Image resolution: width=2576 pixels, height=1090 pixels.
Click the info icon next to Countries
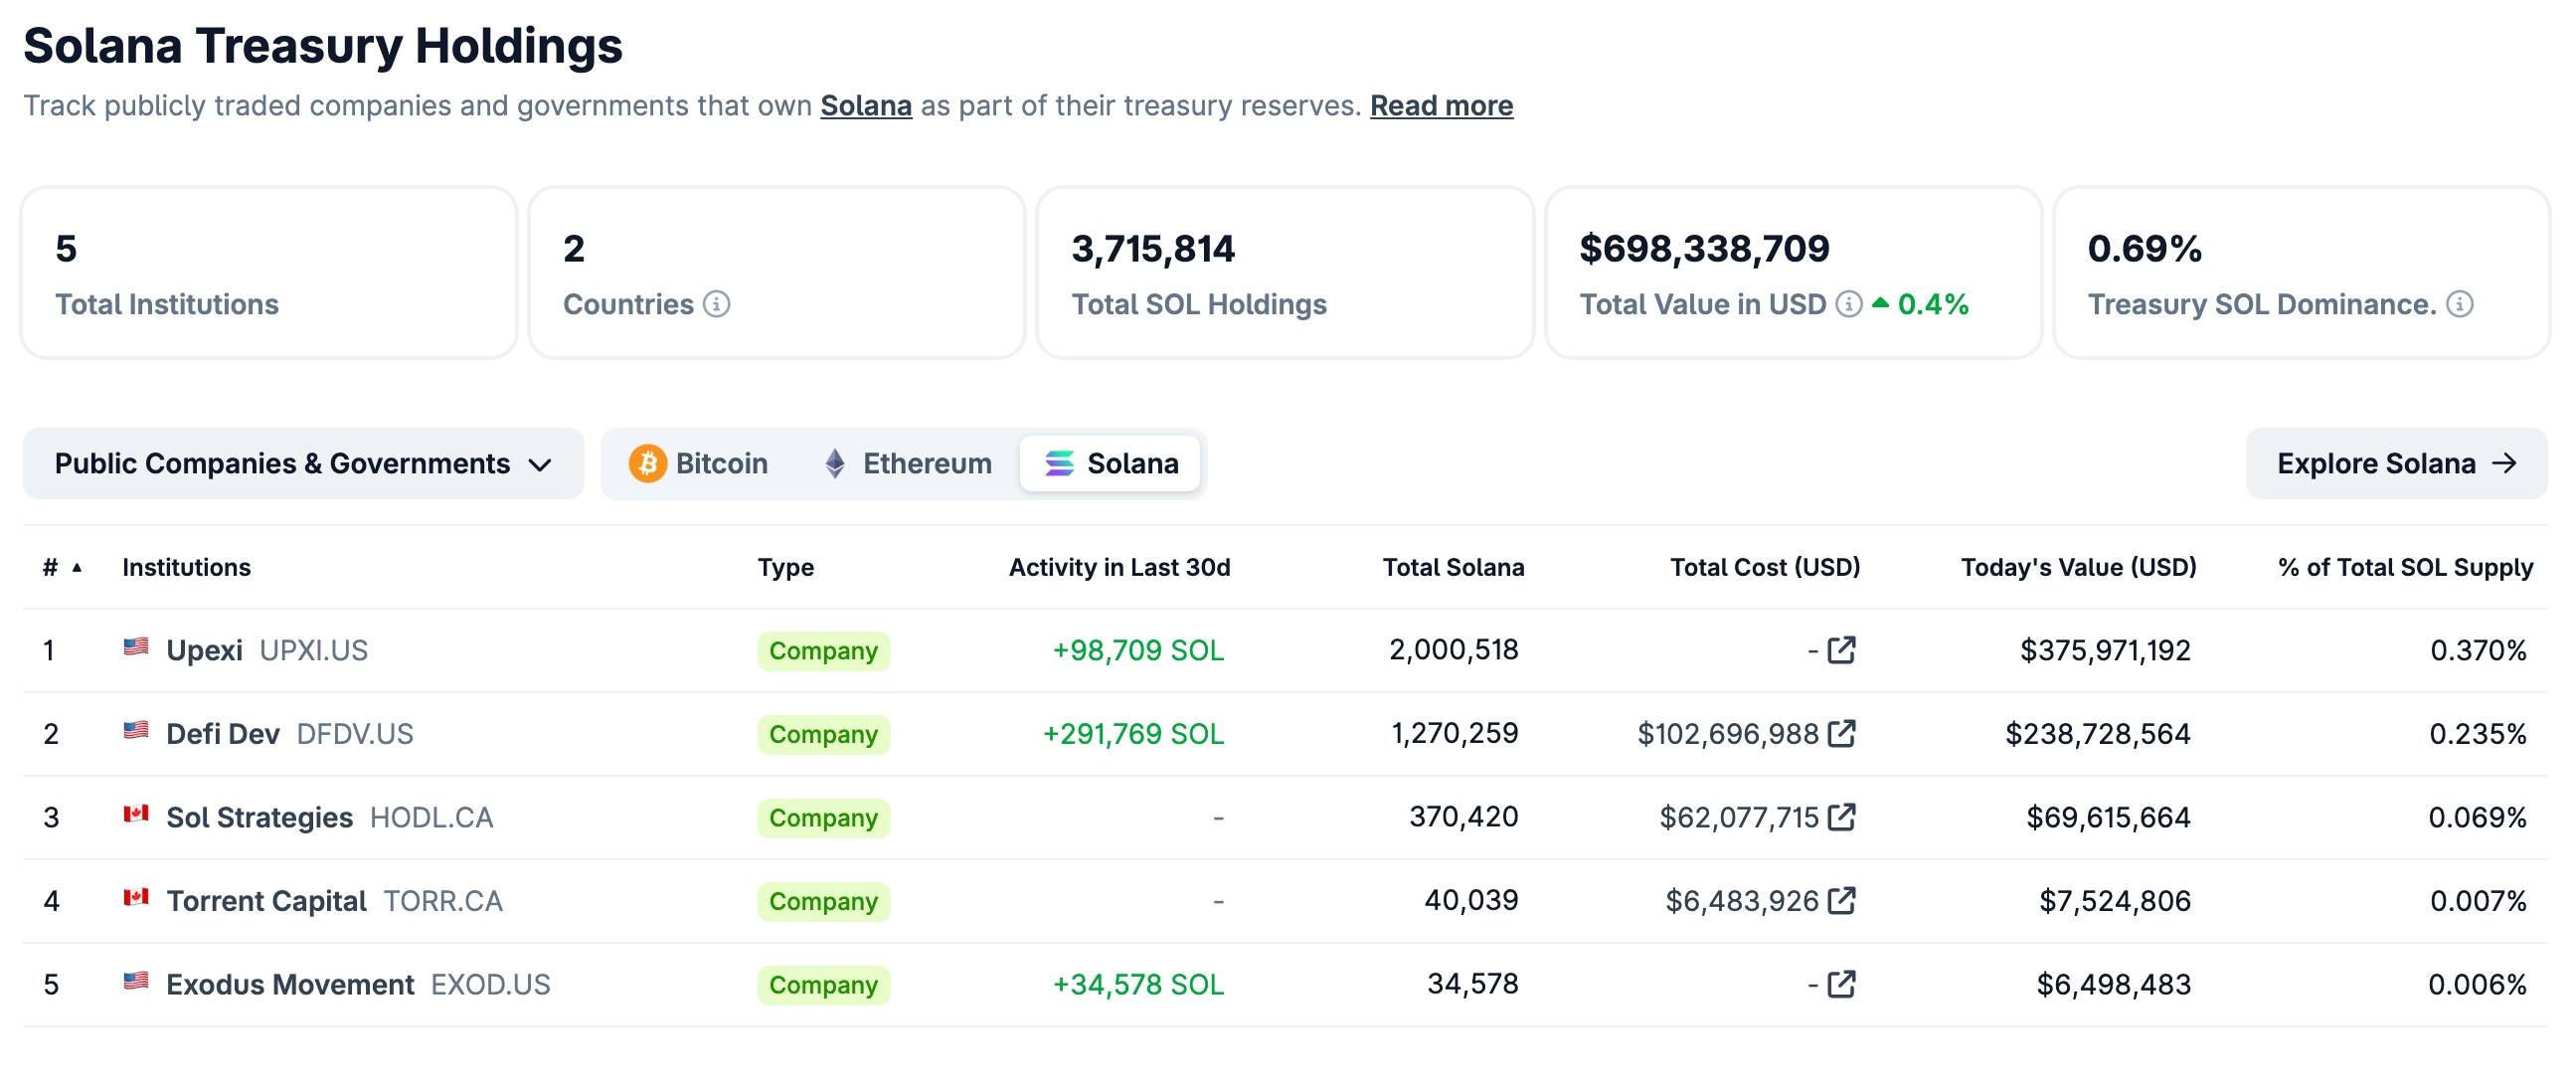click(716, 304)
